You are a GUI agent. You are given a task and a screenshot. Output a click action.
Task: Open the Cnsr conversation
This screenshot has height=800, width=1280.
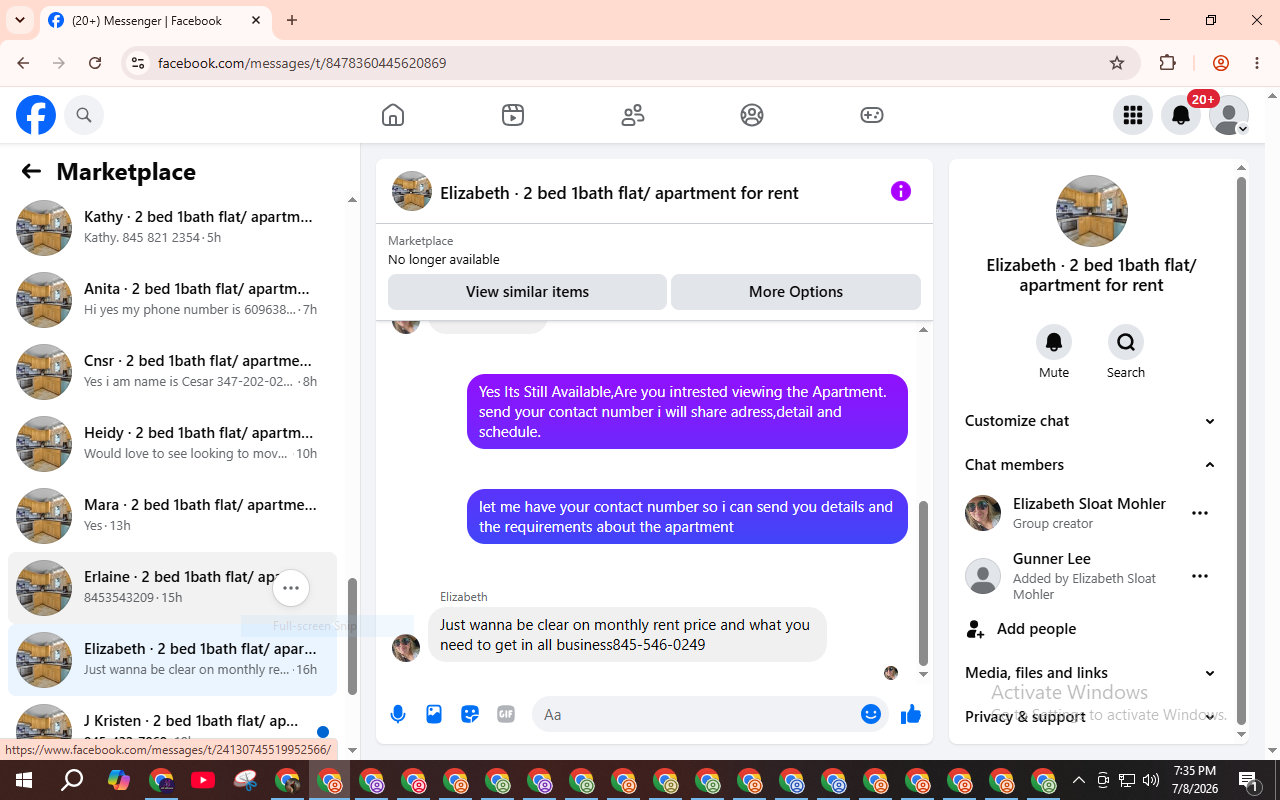click(x=172, y=372)
